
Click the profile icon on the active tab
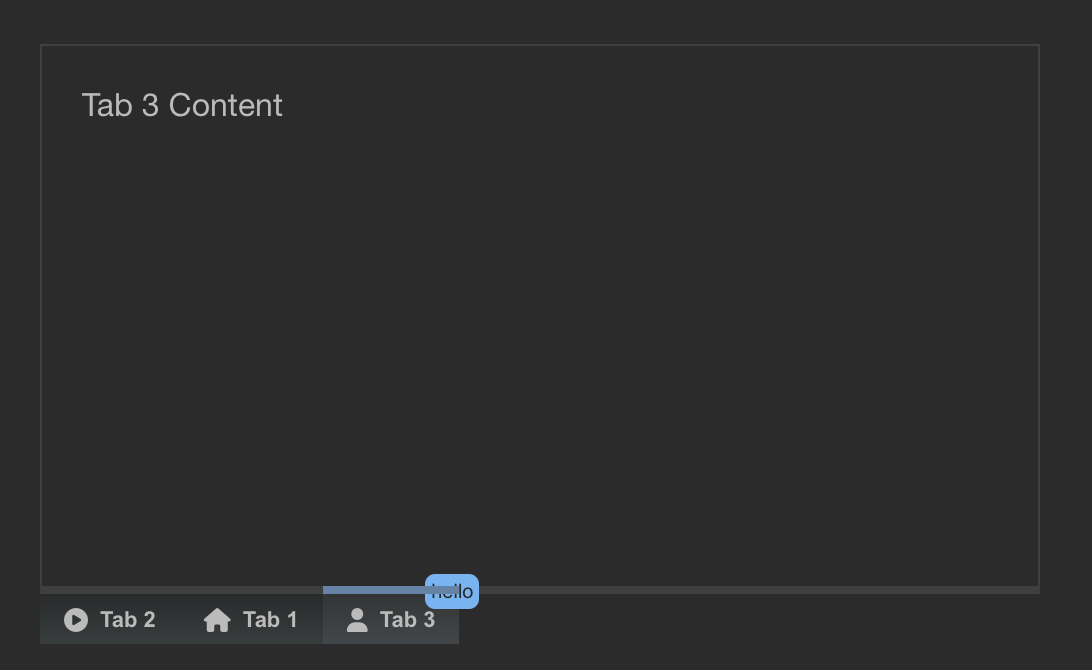click(x=356, y=620)
